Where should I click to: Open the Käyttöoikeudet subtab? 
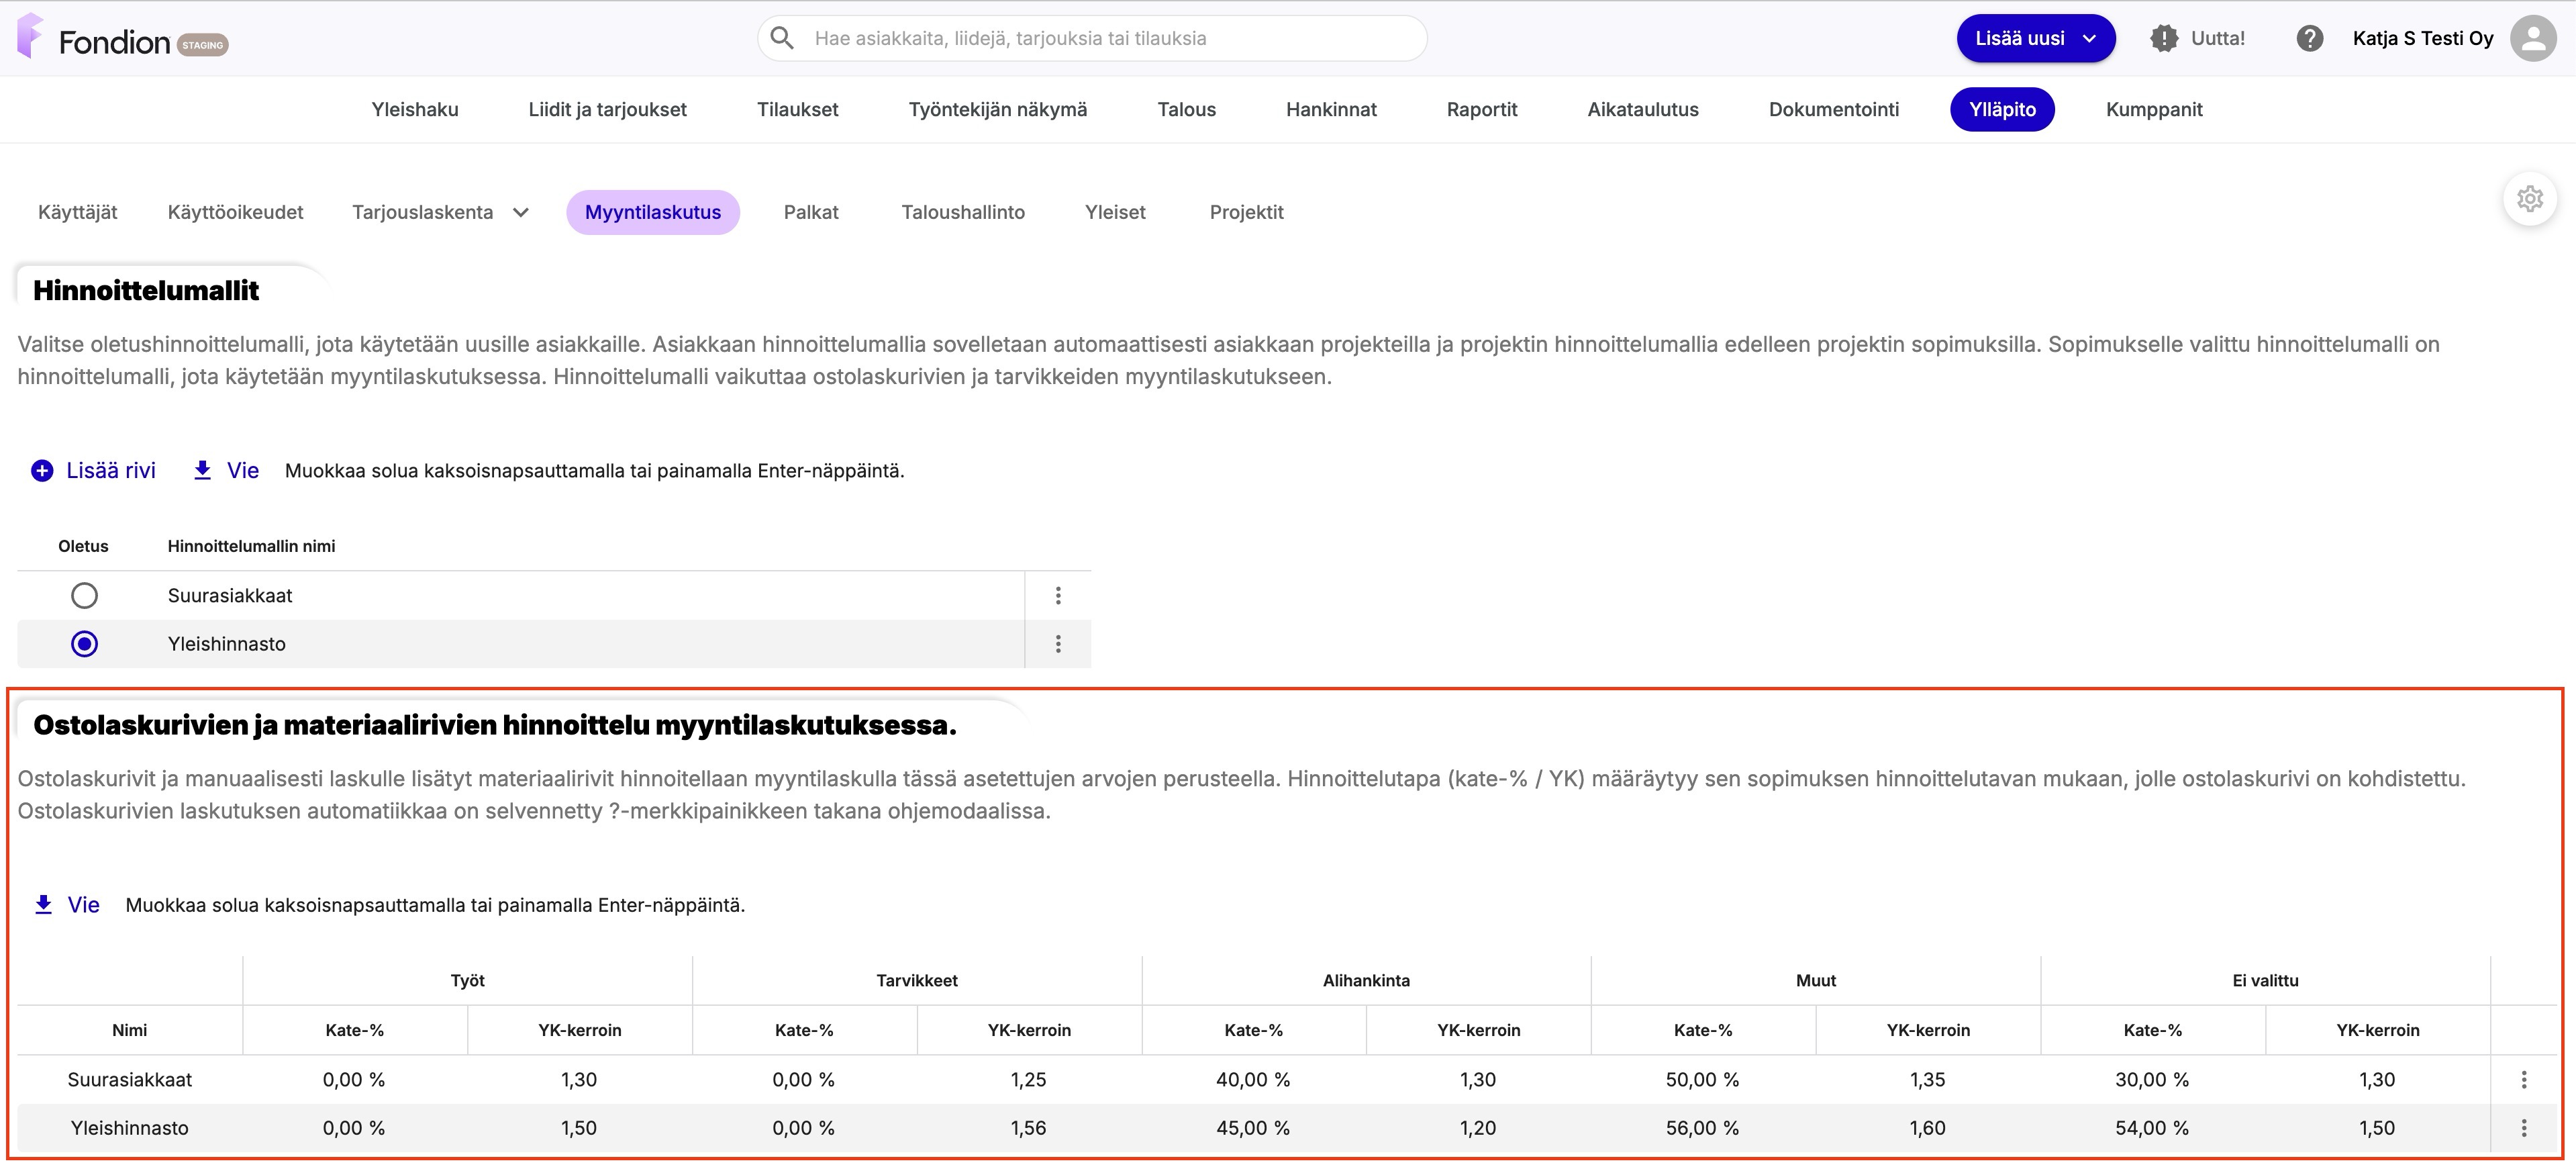coord(235,212)
